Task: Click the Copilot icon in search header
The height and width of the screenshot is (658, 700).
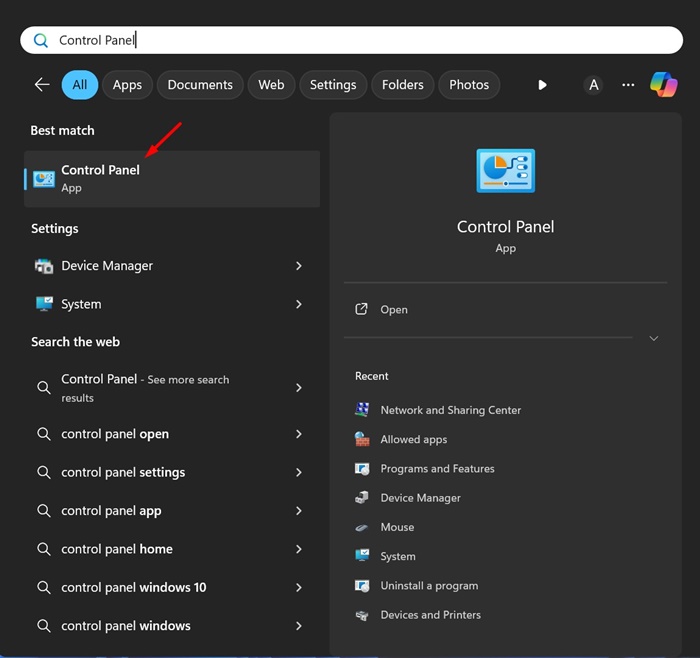Action: click(x=663, y=85)
